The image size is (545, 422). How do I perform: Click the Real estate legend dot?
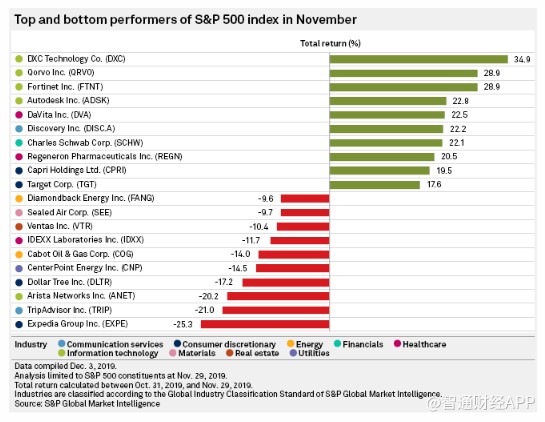pyautogui.click(x=229, y=353)
